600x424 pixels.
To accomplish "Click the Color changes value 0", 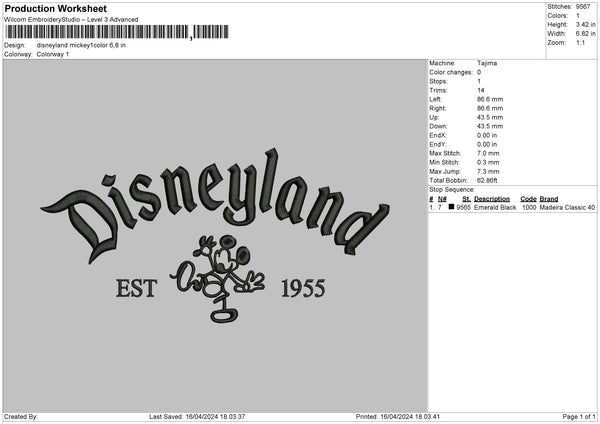I will point(479,72).
